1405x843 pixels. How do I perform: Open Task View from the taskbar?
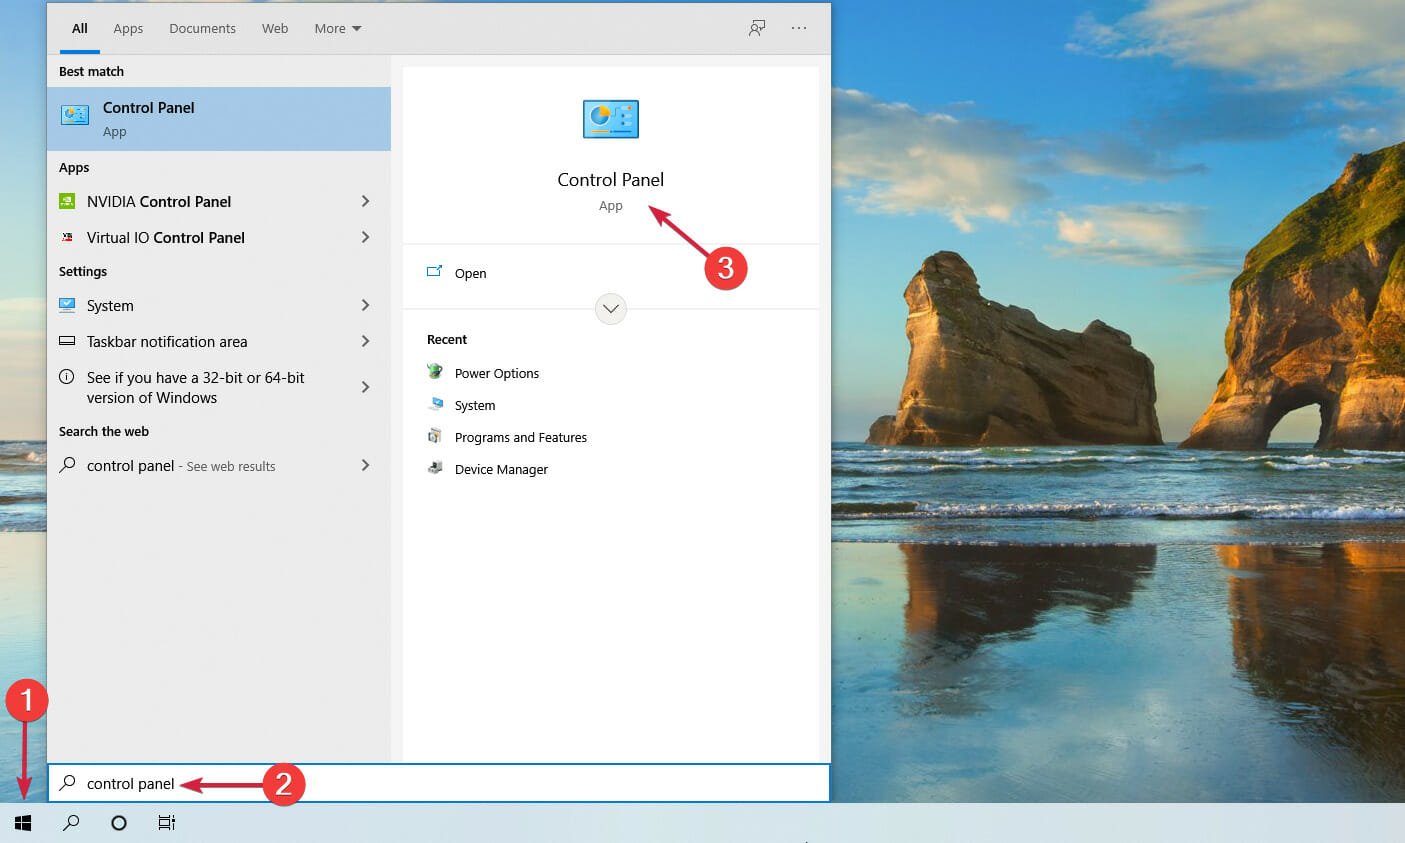click(x=166, y=822)
